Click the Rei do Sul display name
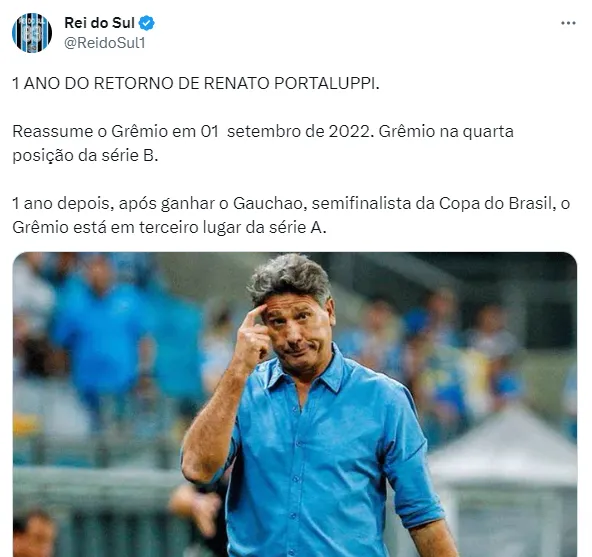Image resolution: width=592 pixels, height=557 pixels. click(x=99, y=23)
